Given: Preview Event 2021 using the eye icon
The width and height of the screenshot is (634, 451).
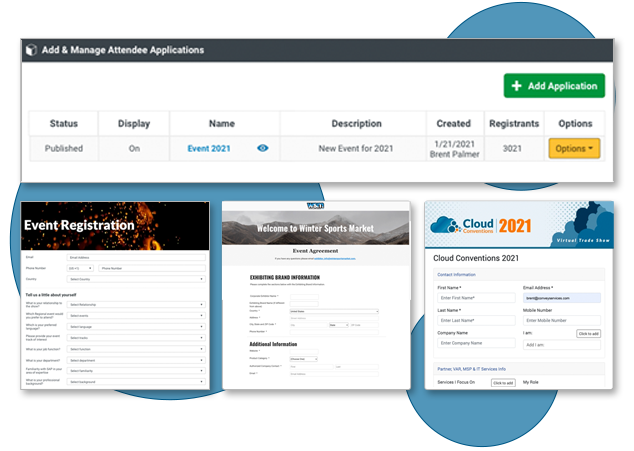Looking at the screenshot, I should click(262, 148).
